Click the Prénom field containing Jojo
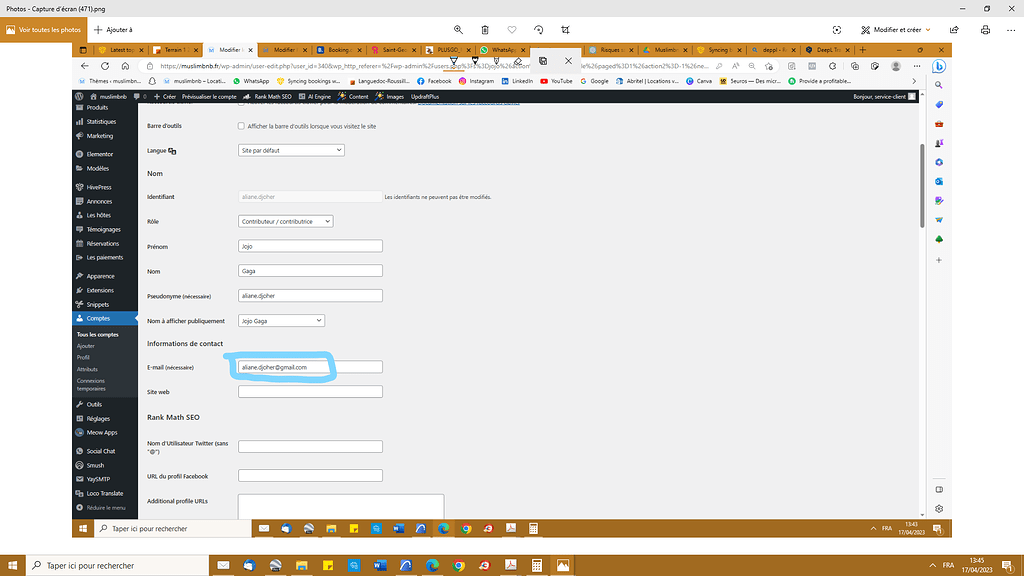 point(310,246)
